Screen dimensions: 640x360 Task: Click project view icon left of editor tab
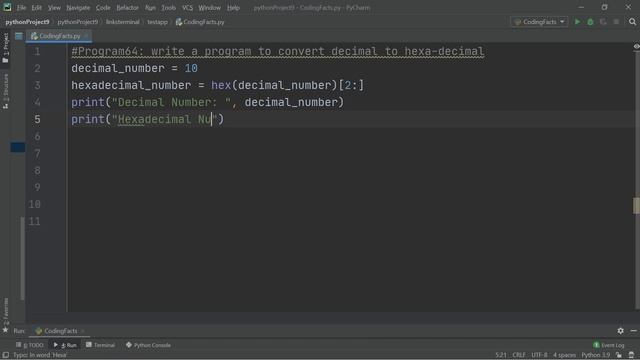[x=19, y=36]
